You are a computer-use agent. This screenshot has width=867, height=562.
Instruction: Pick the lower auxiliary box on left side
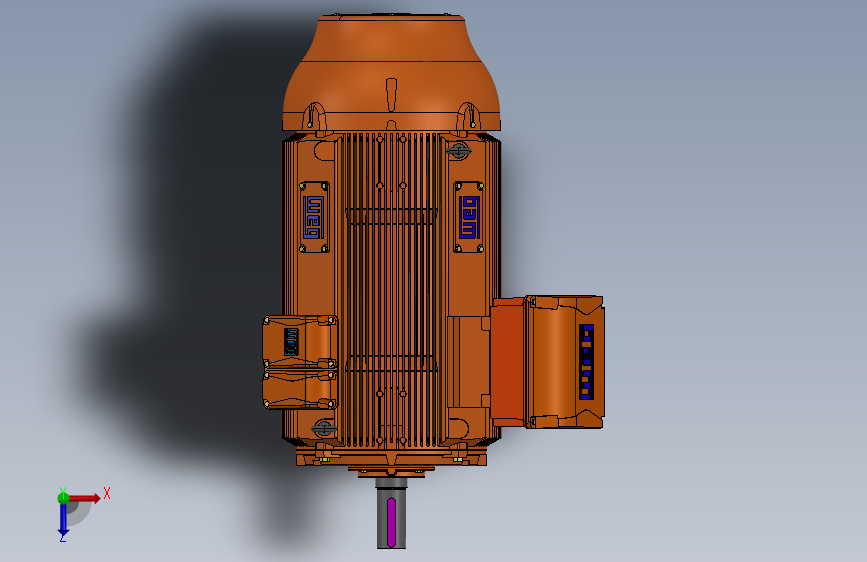pos(300,389)
